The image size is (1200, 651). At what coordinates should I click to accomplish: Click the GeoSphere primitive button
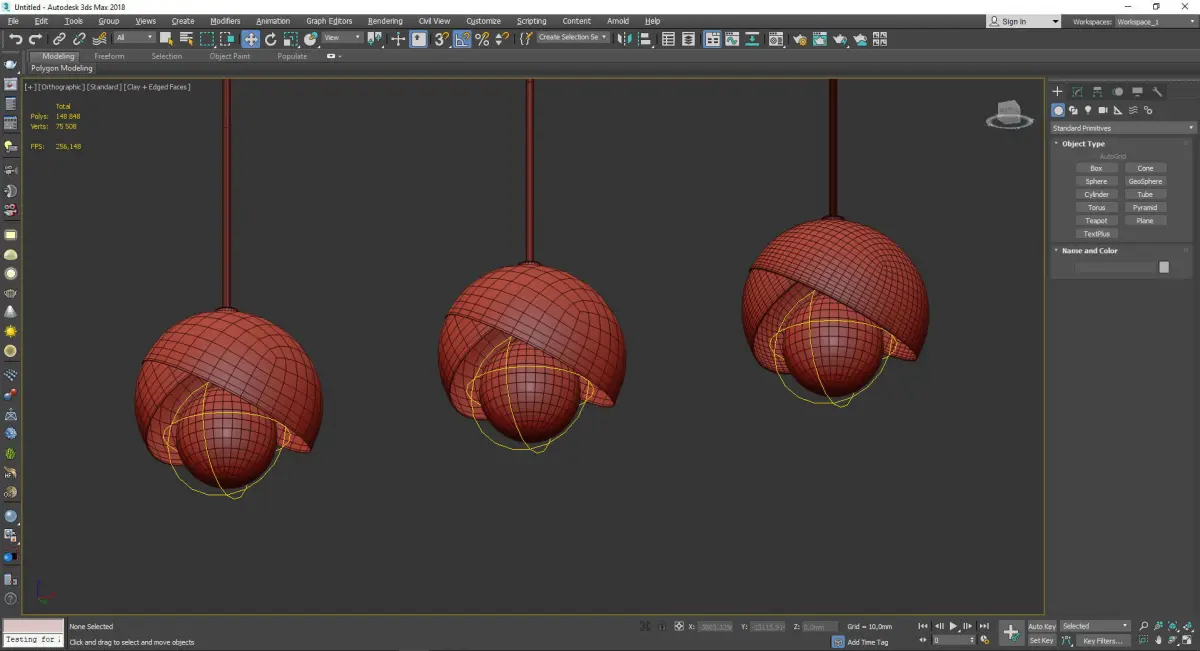coord(1145,181)
